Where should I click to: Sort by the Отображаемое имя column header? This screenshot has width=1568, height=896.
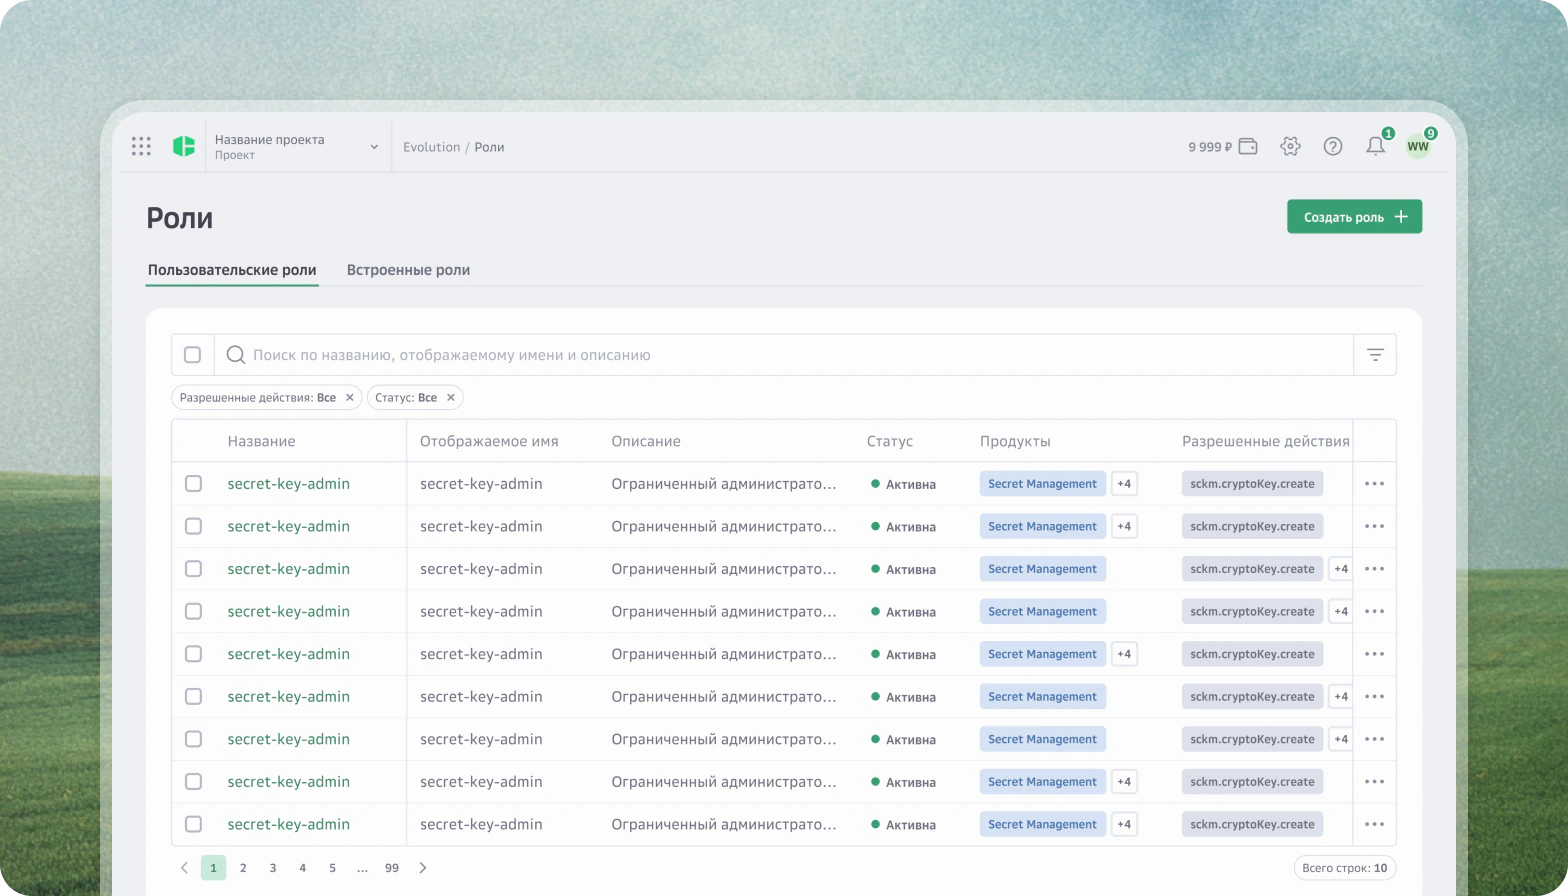pyautogui.click(x=489, y=441)
